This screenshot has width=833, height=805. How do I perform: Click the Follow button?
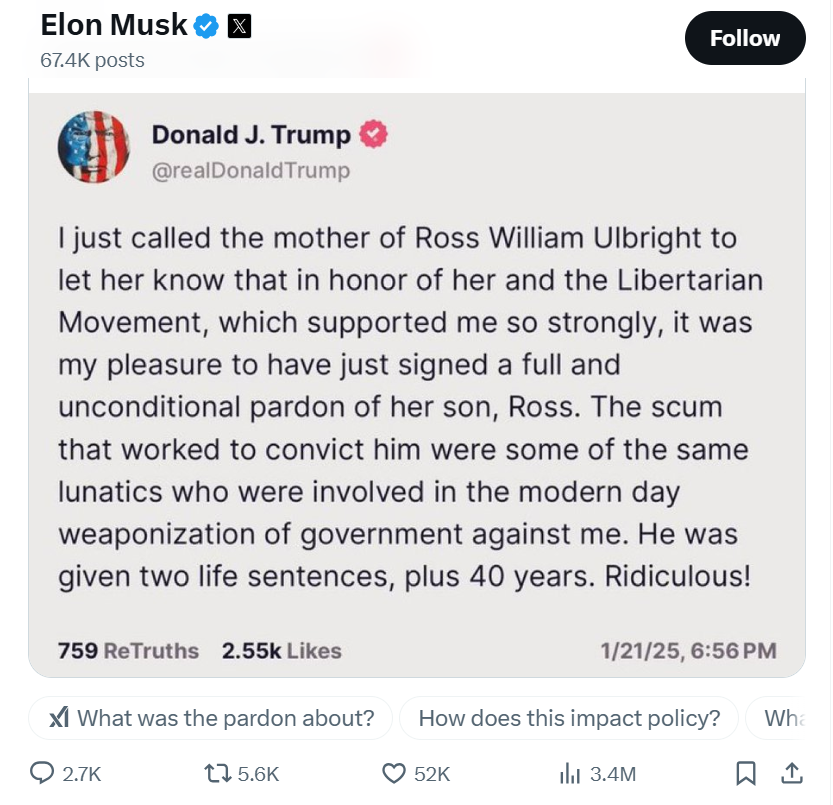tap(745, 38)
